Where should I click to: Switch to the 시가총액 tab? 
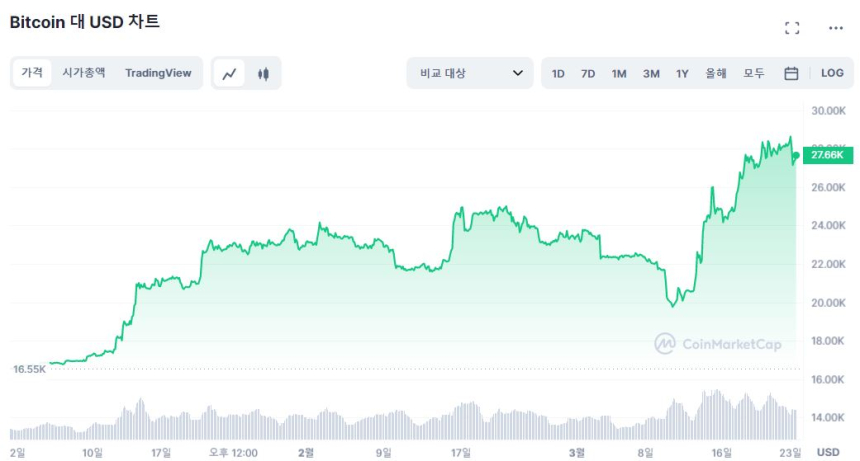83,72
